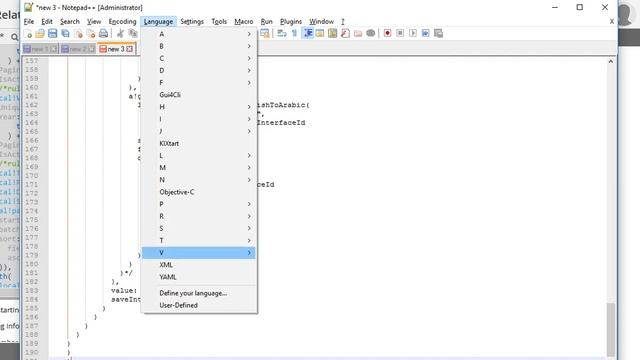Open the Window menu
Image resolution: width=640 pixels, height=360 pixels.
pos(322,22)
